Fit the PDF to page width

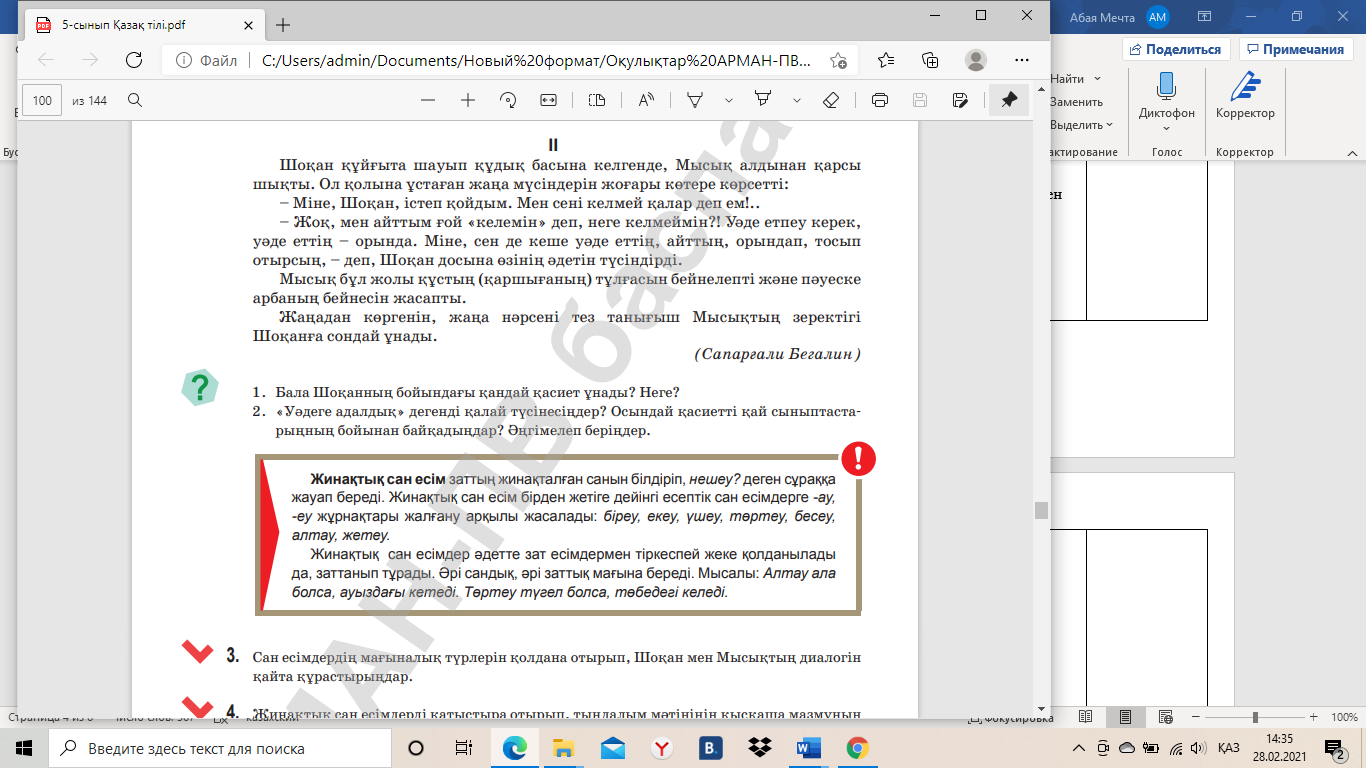[x=548, y=100]
